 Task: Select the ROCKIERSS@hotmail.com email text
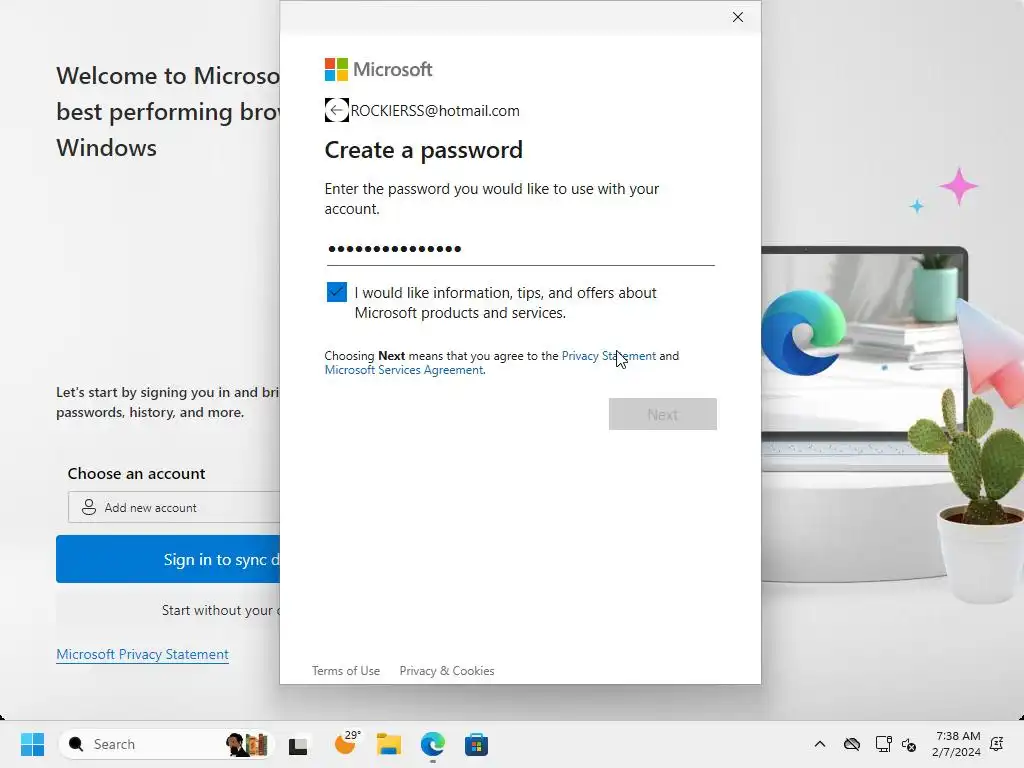[435, 110]
